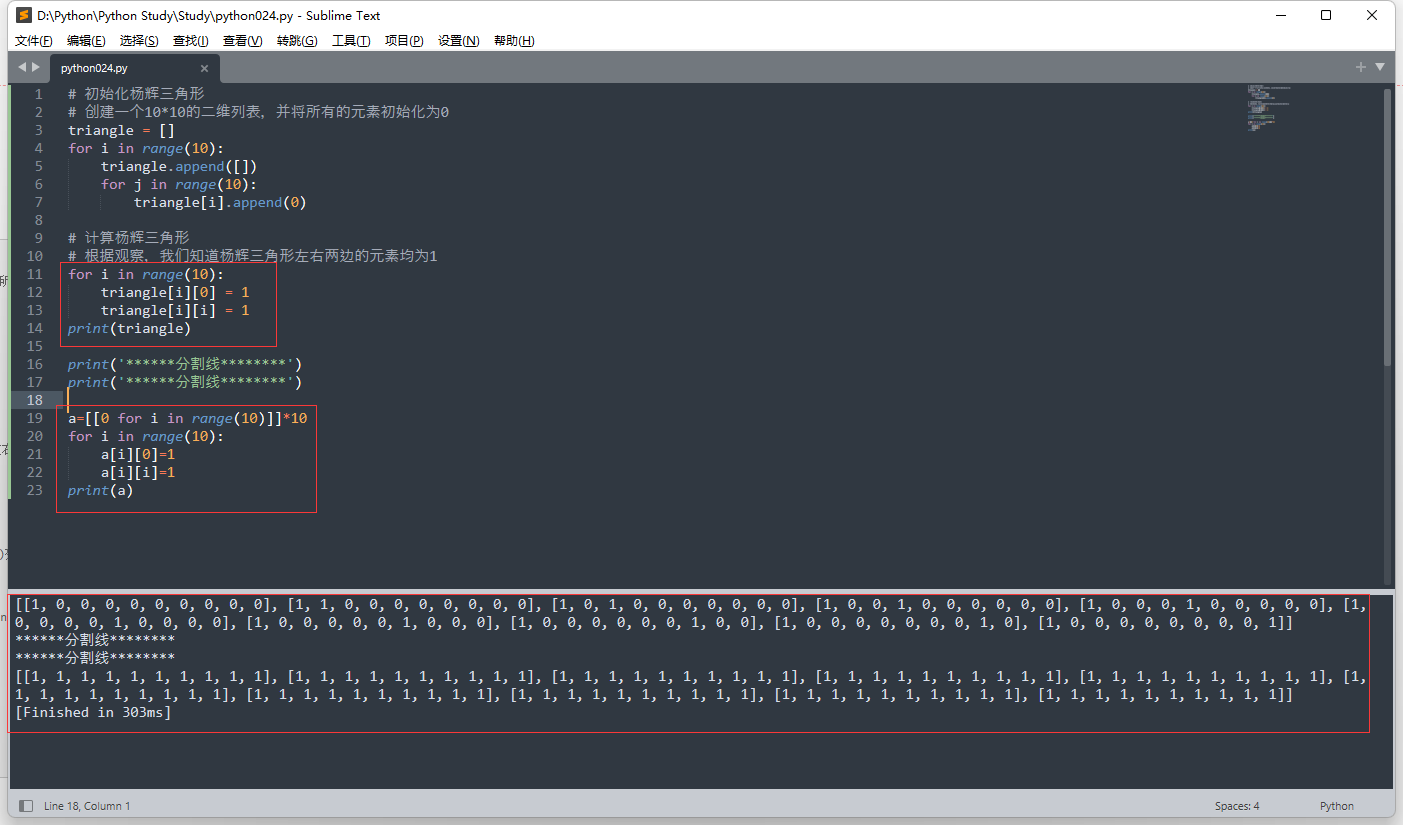Click the Spaces: 4 indentation setting
1403x825 pixels.
(1237, 806)
